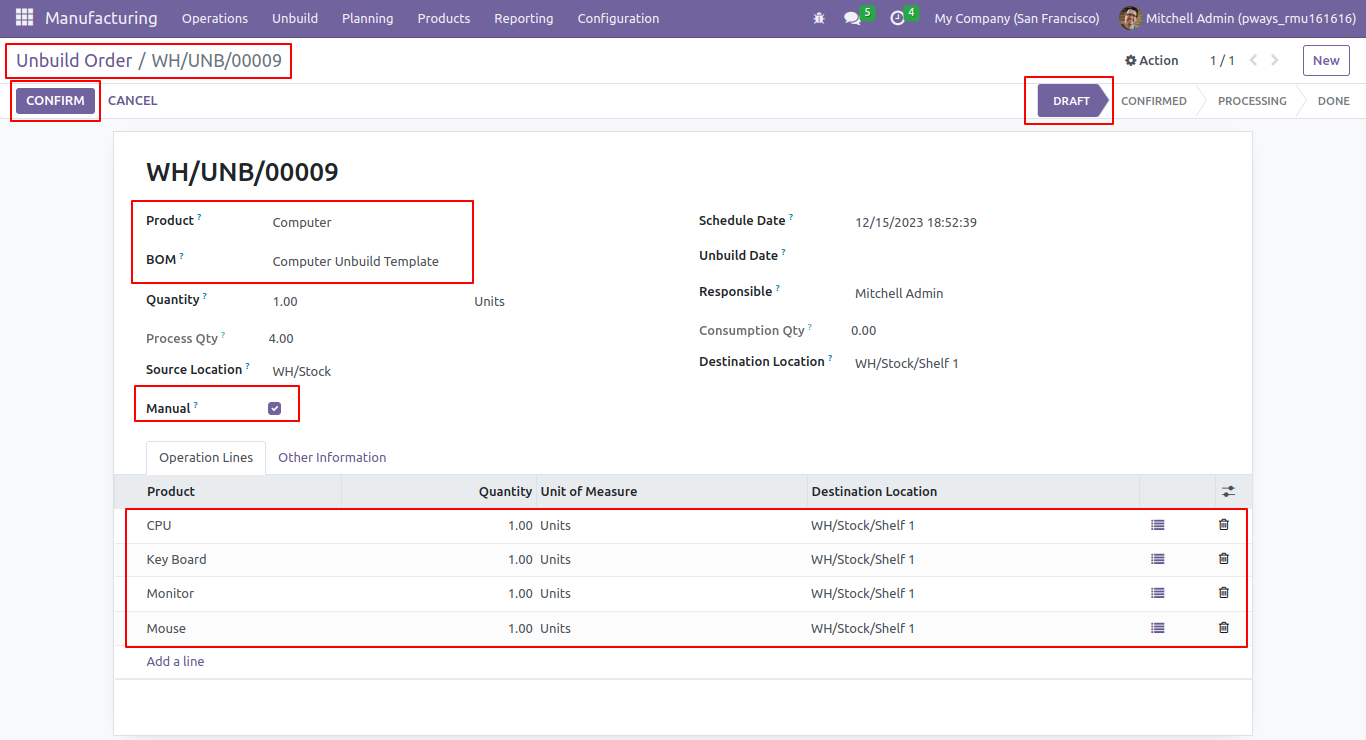The image size is (1366, 740).
Task: Open column settings adjust icon
Action: coord(1228,491)
